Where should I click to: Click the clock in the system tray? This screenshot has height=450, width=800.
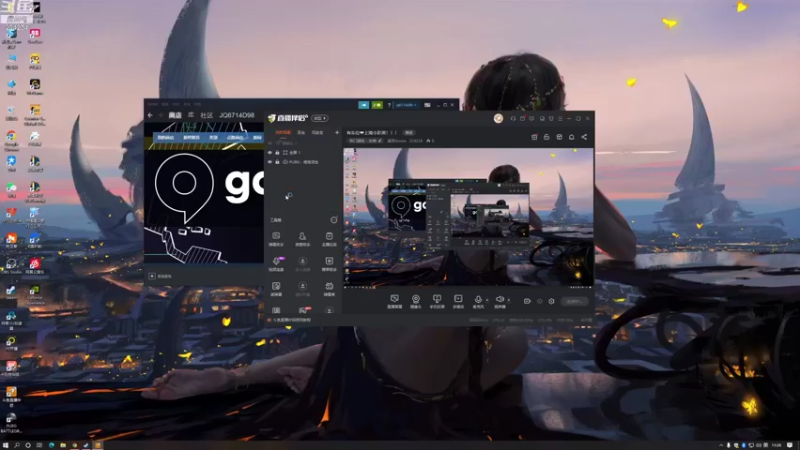click(x=777, y=445)
